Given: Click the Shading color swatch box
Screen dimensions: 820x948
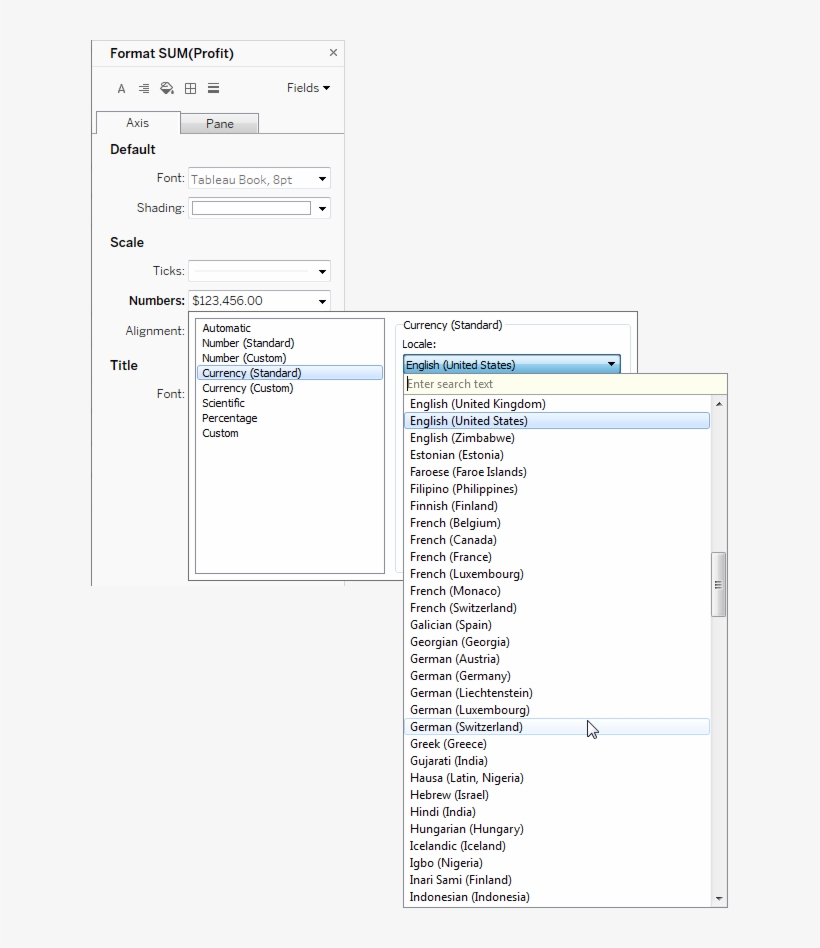Looking at the screenshot, I should click(251, 208).
